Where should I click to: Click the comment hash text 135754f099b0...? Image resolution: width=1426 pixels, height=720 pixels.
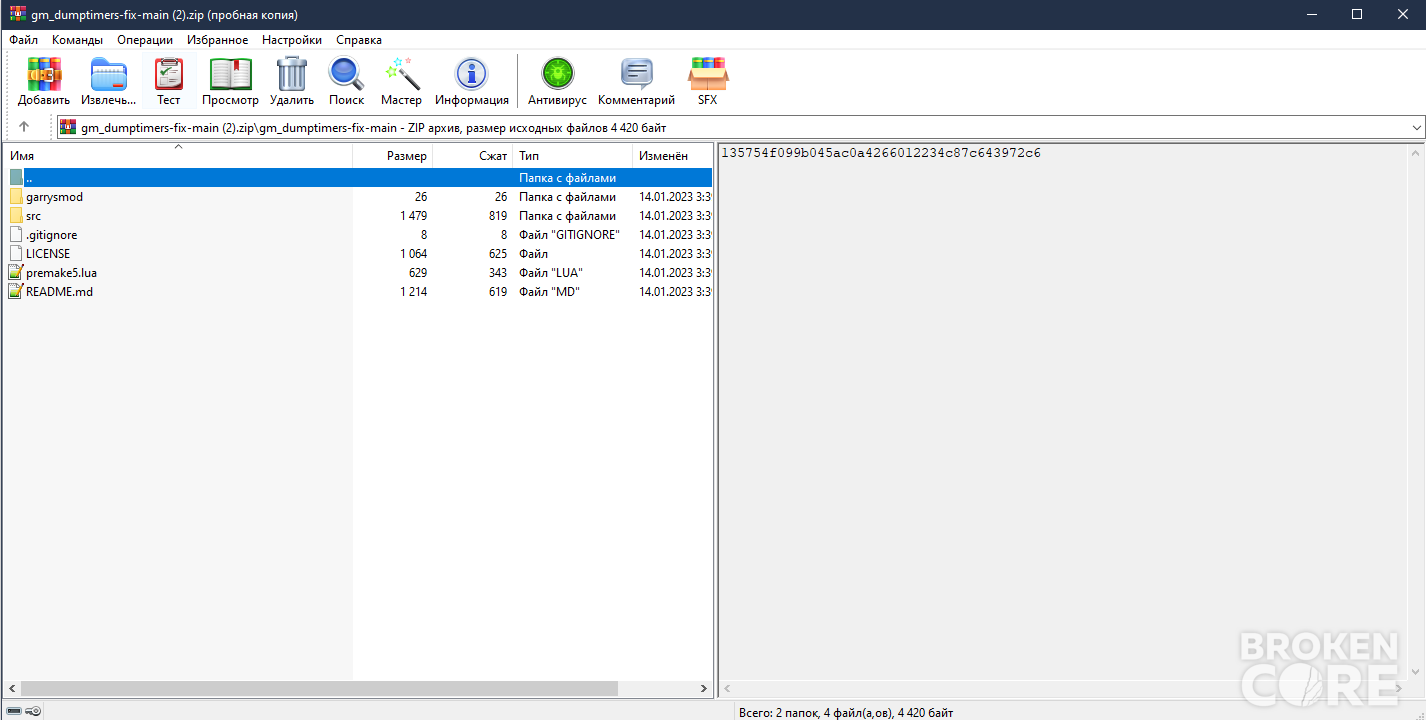[x=881, y=153]
